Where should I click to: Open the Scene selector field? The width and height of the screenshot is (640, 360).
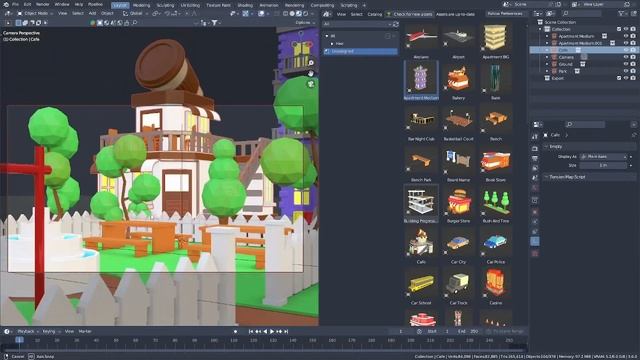click(x=529, y=4)
